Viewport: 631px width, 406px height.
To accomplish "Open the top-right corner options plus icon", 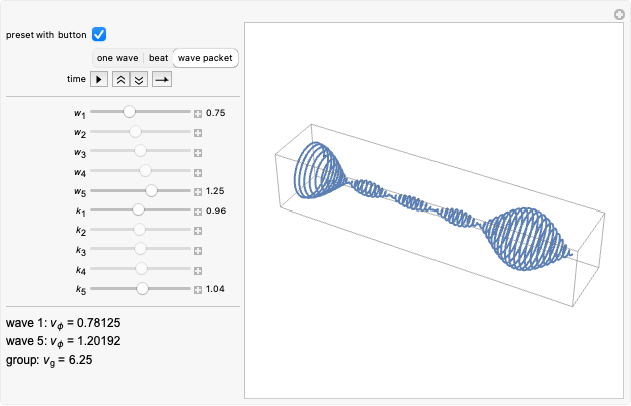I will 619,14.
